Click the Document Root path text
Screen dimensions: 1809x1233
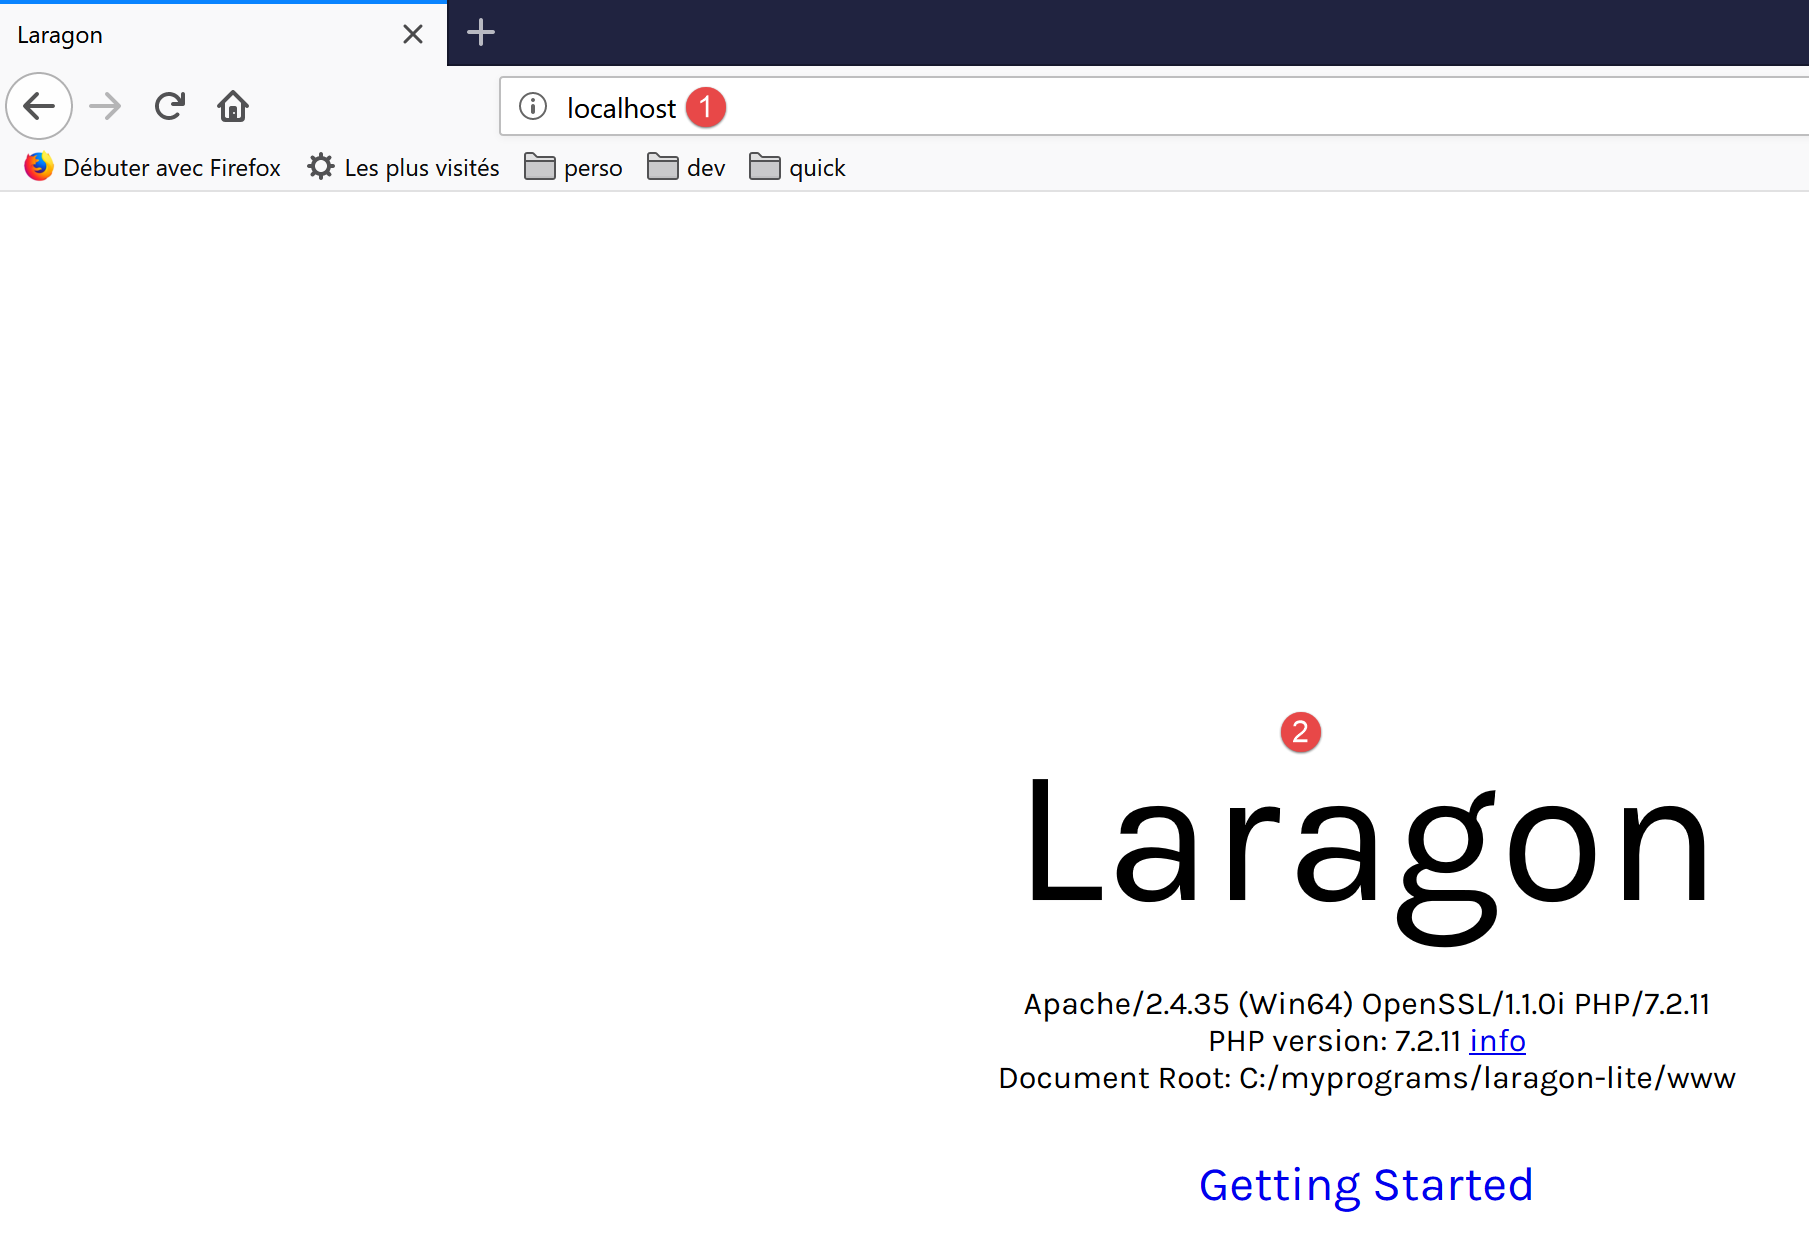click(1486, 1078)
